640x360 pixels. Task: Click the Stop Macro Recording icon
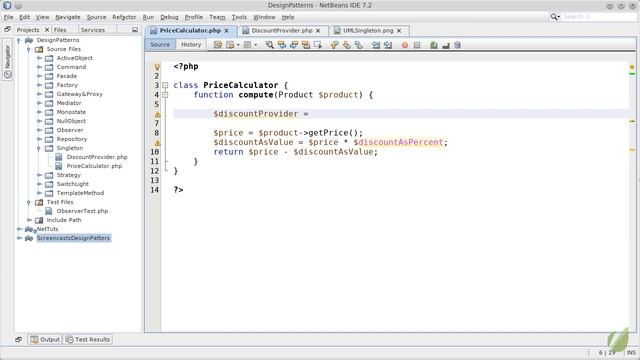pos(417,45)
